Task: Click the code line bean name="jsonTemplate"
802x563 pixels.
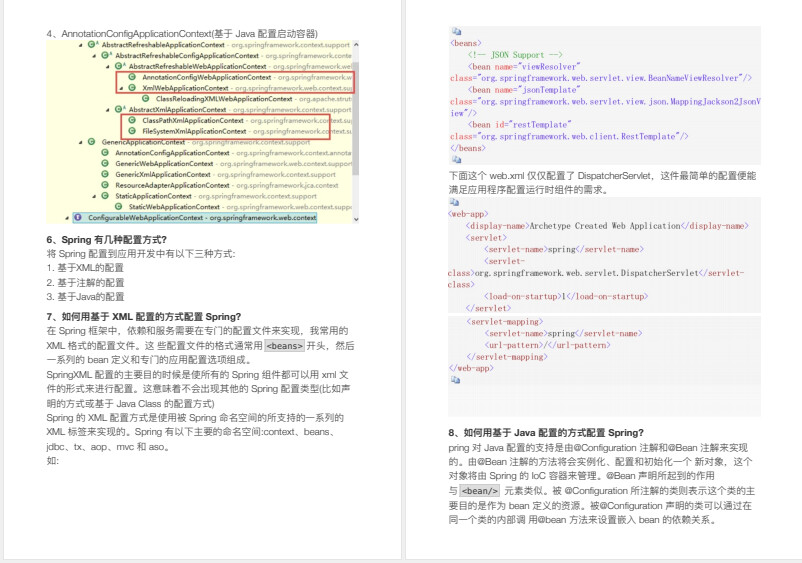Action: 524,90
